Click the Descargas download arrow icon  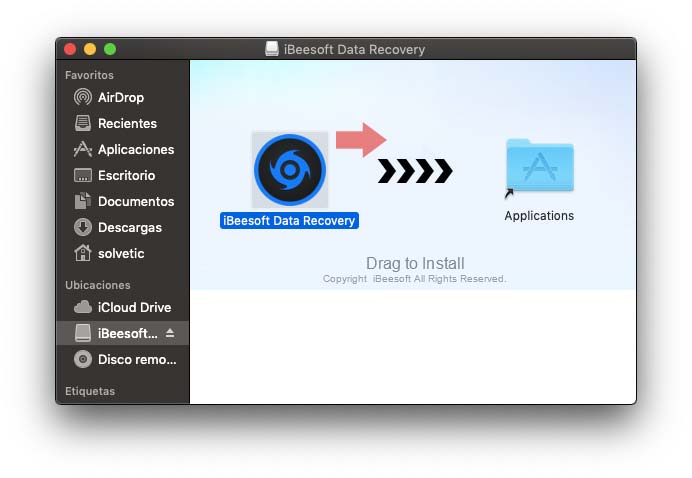(83, 227)
